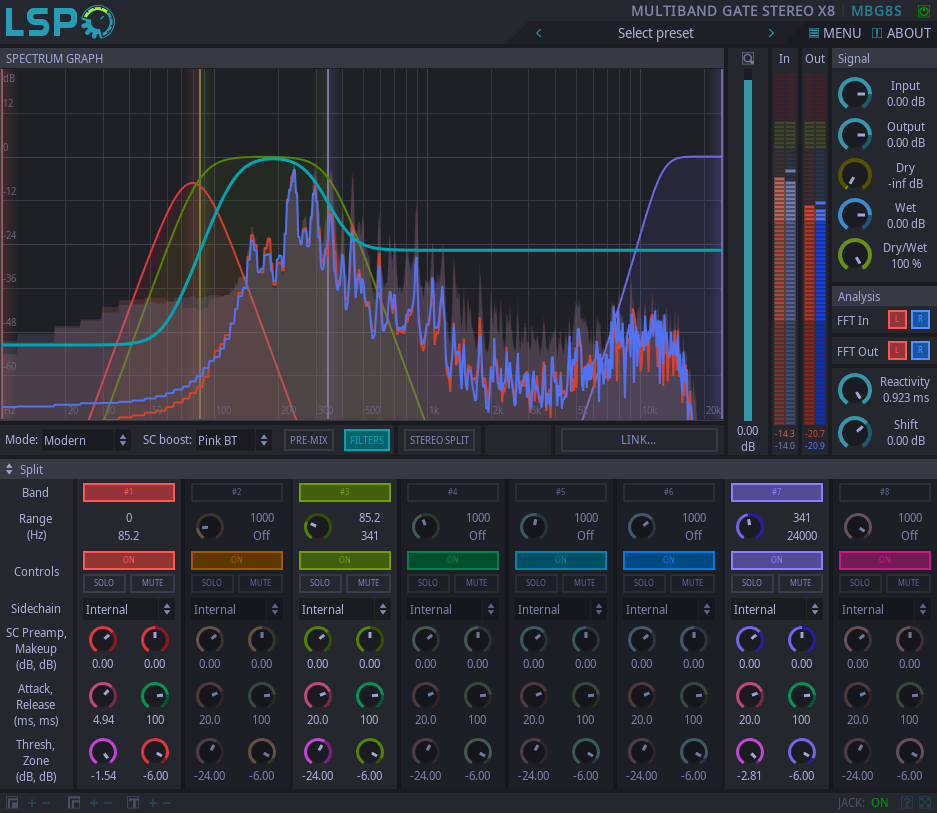
Task: Click the help question mark icon
Action: [x=907, y=802]
